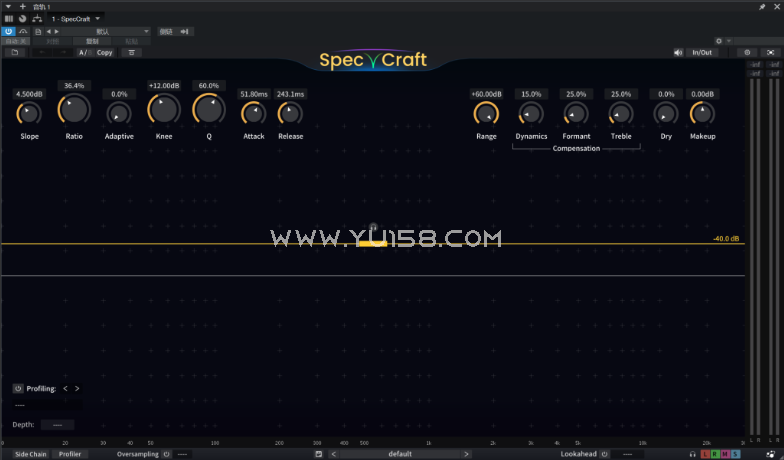
Task: Add a new plugin with the plus icon
Action: click(x=22, y=6)
